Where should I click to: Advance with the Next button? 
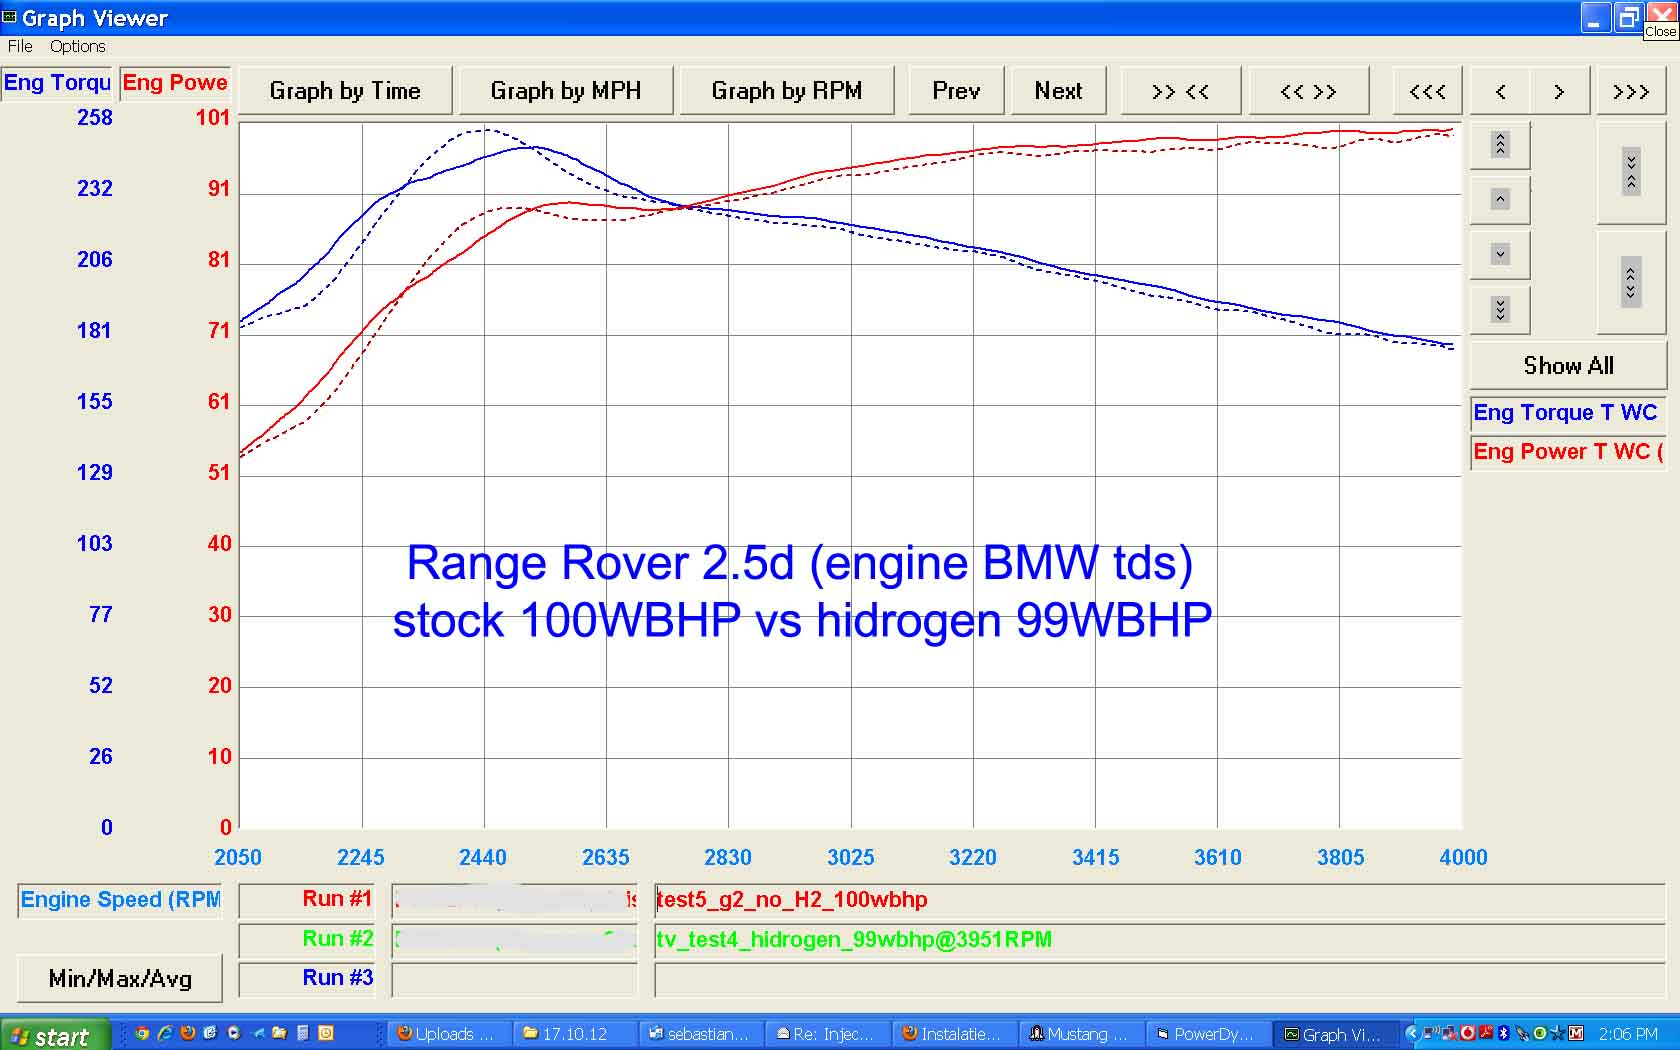click(1058, 91)
